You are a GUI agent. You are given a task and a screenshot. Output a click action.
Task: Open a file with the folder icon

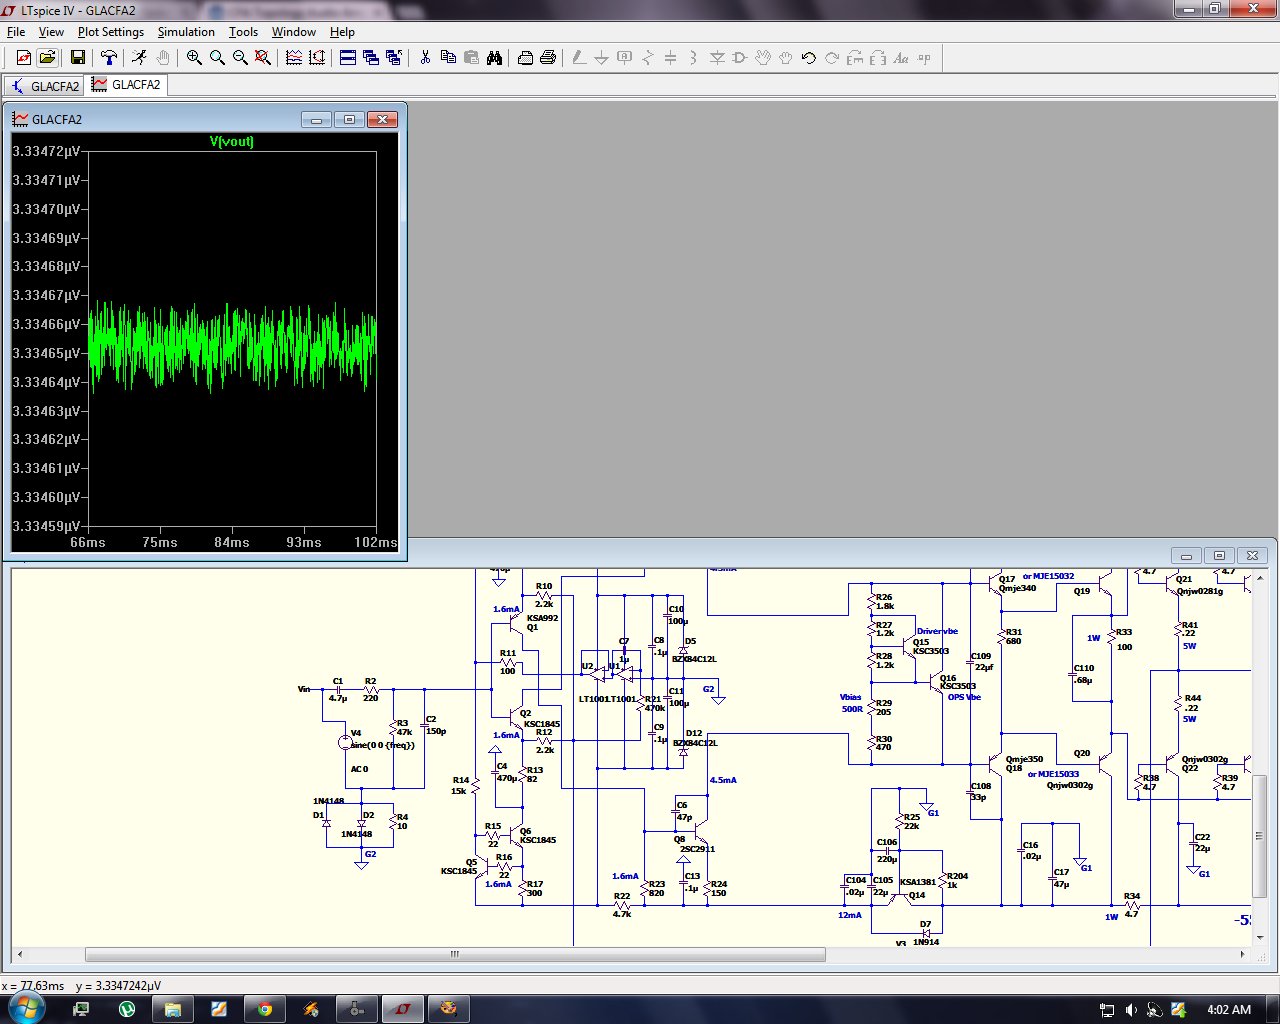click(47, 58)
